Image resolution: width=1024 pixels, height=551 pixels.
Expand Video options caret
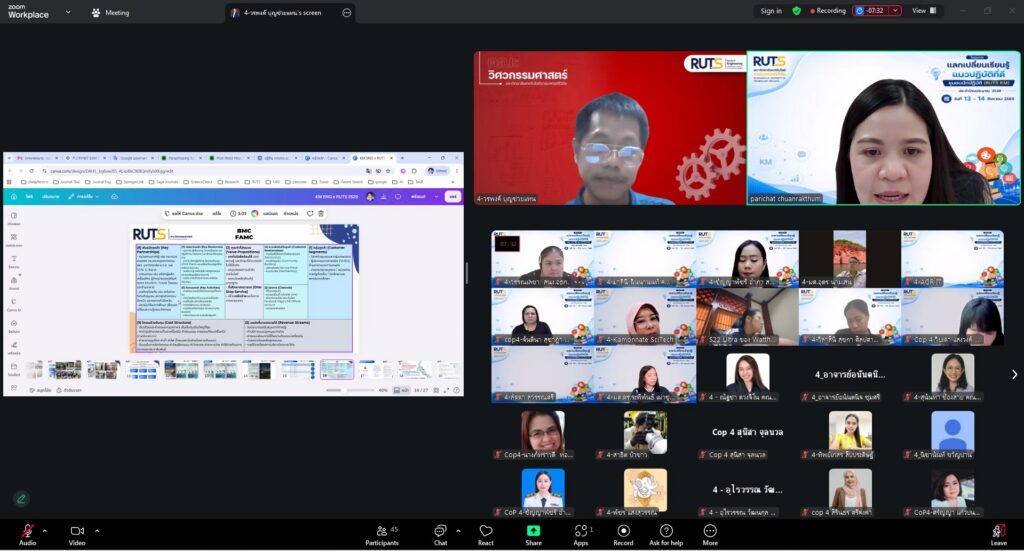click(97, 531)
